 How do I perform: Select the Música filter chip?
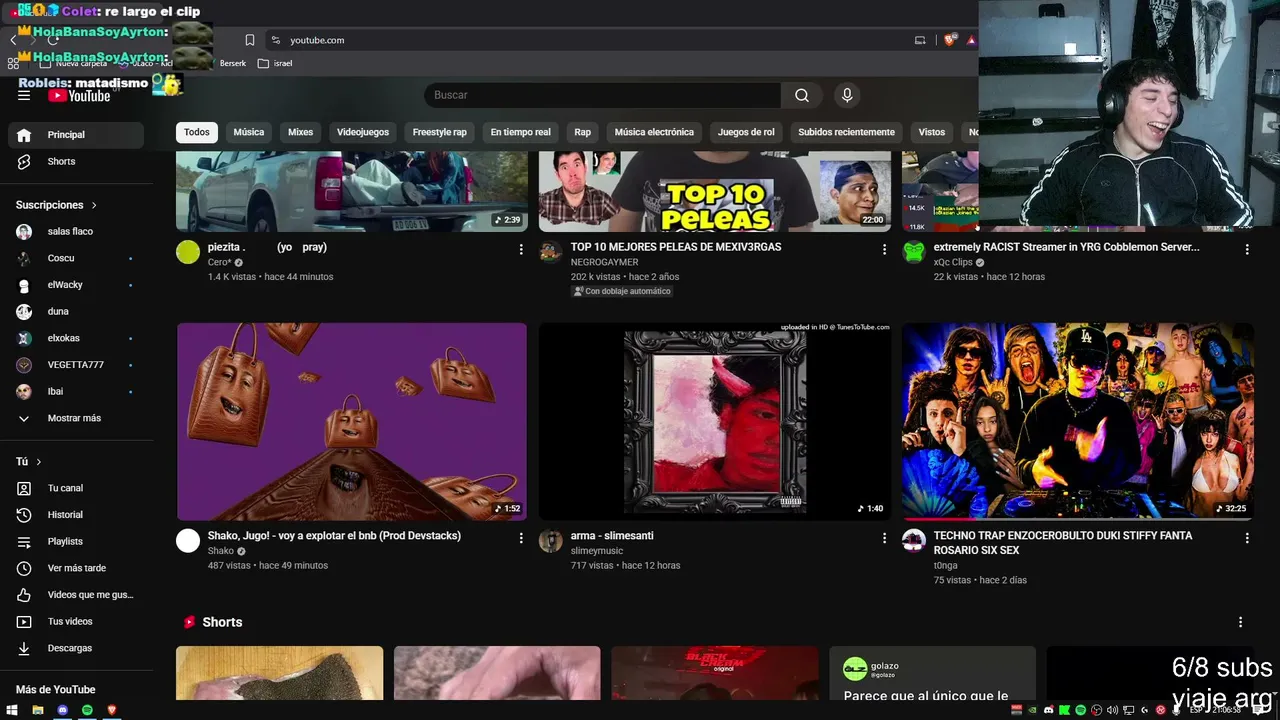tap(249, 132)
